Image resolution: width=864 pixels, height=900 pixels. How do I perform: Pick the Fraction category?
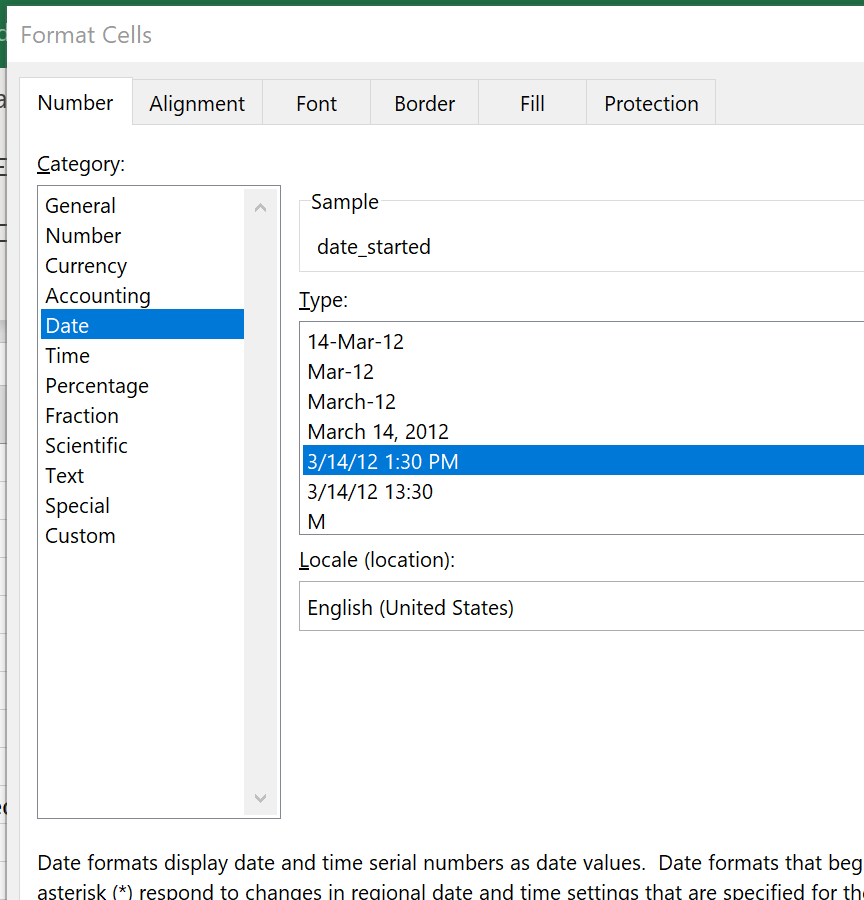142,416
